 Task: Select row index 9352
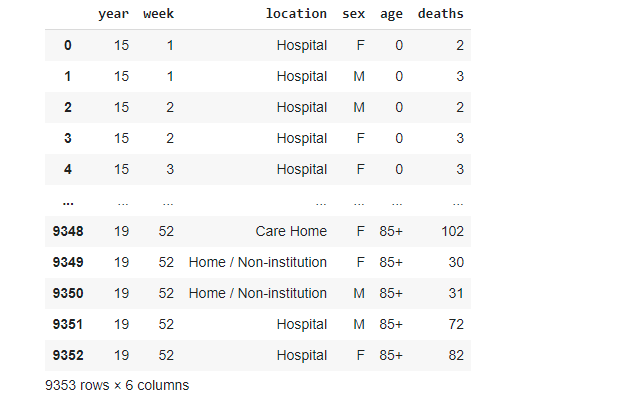coord(68,355)
